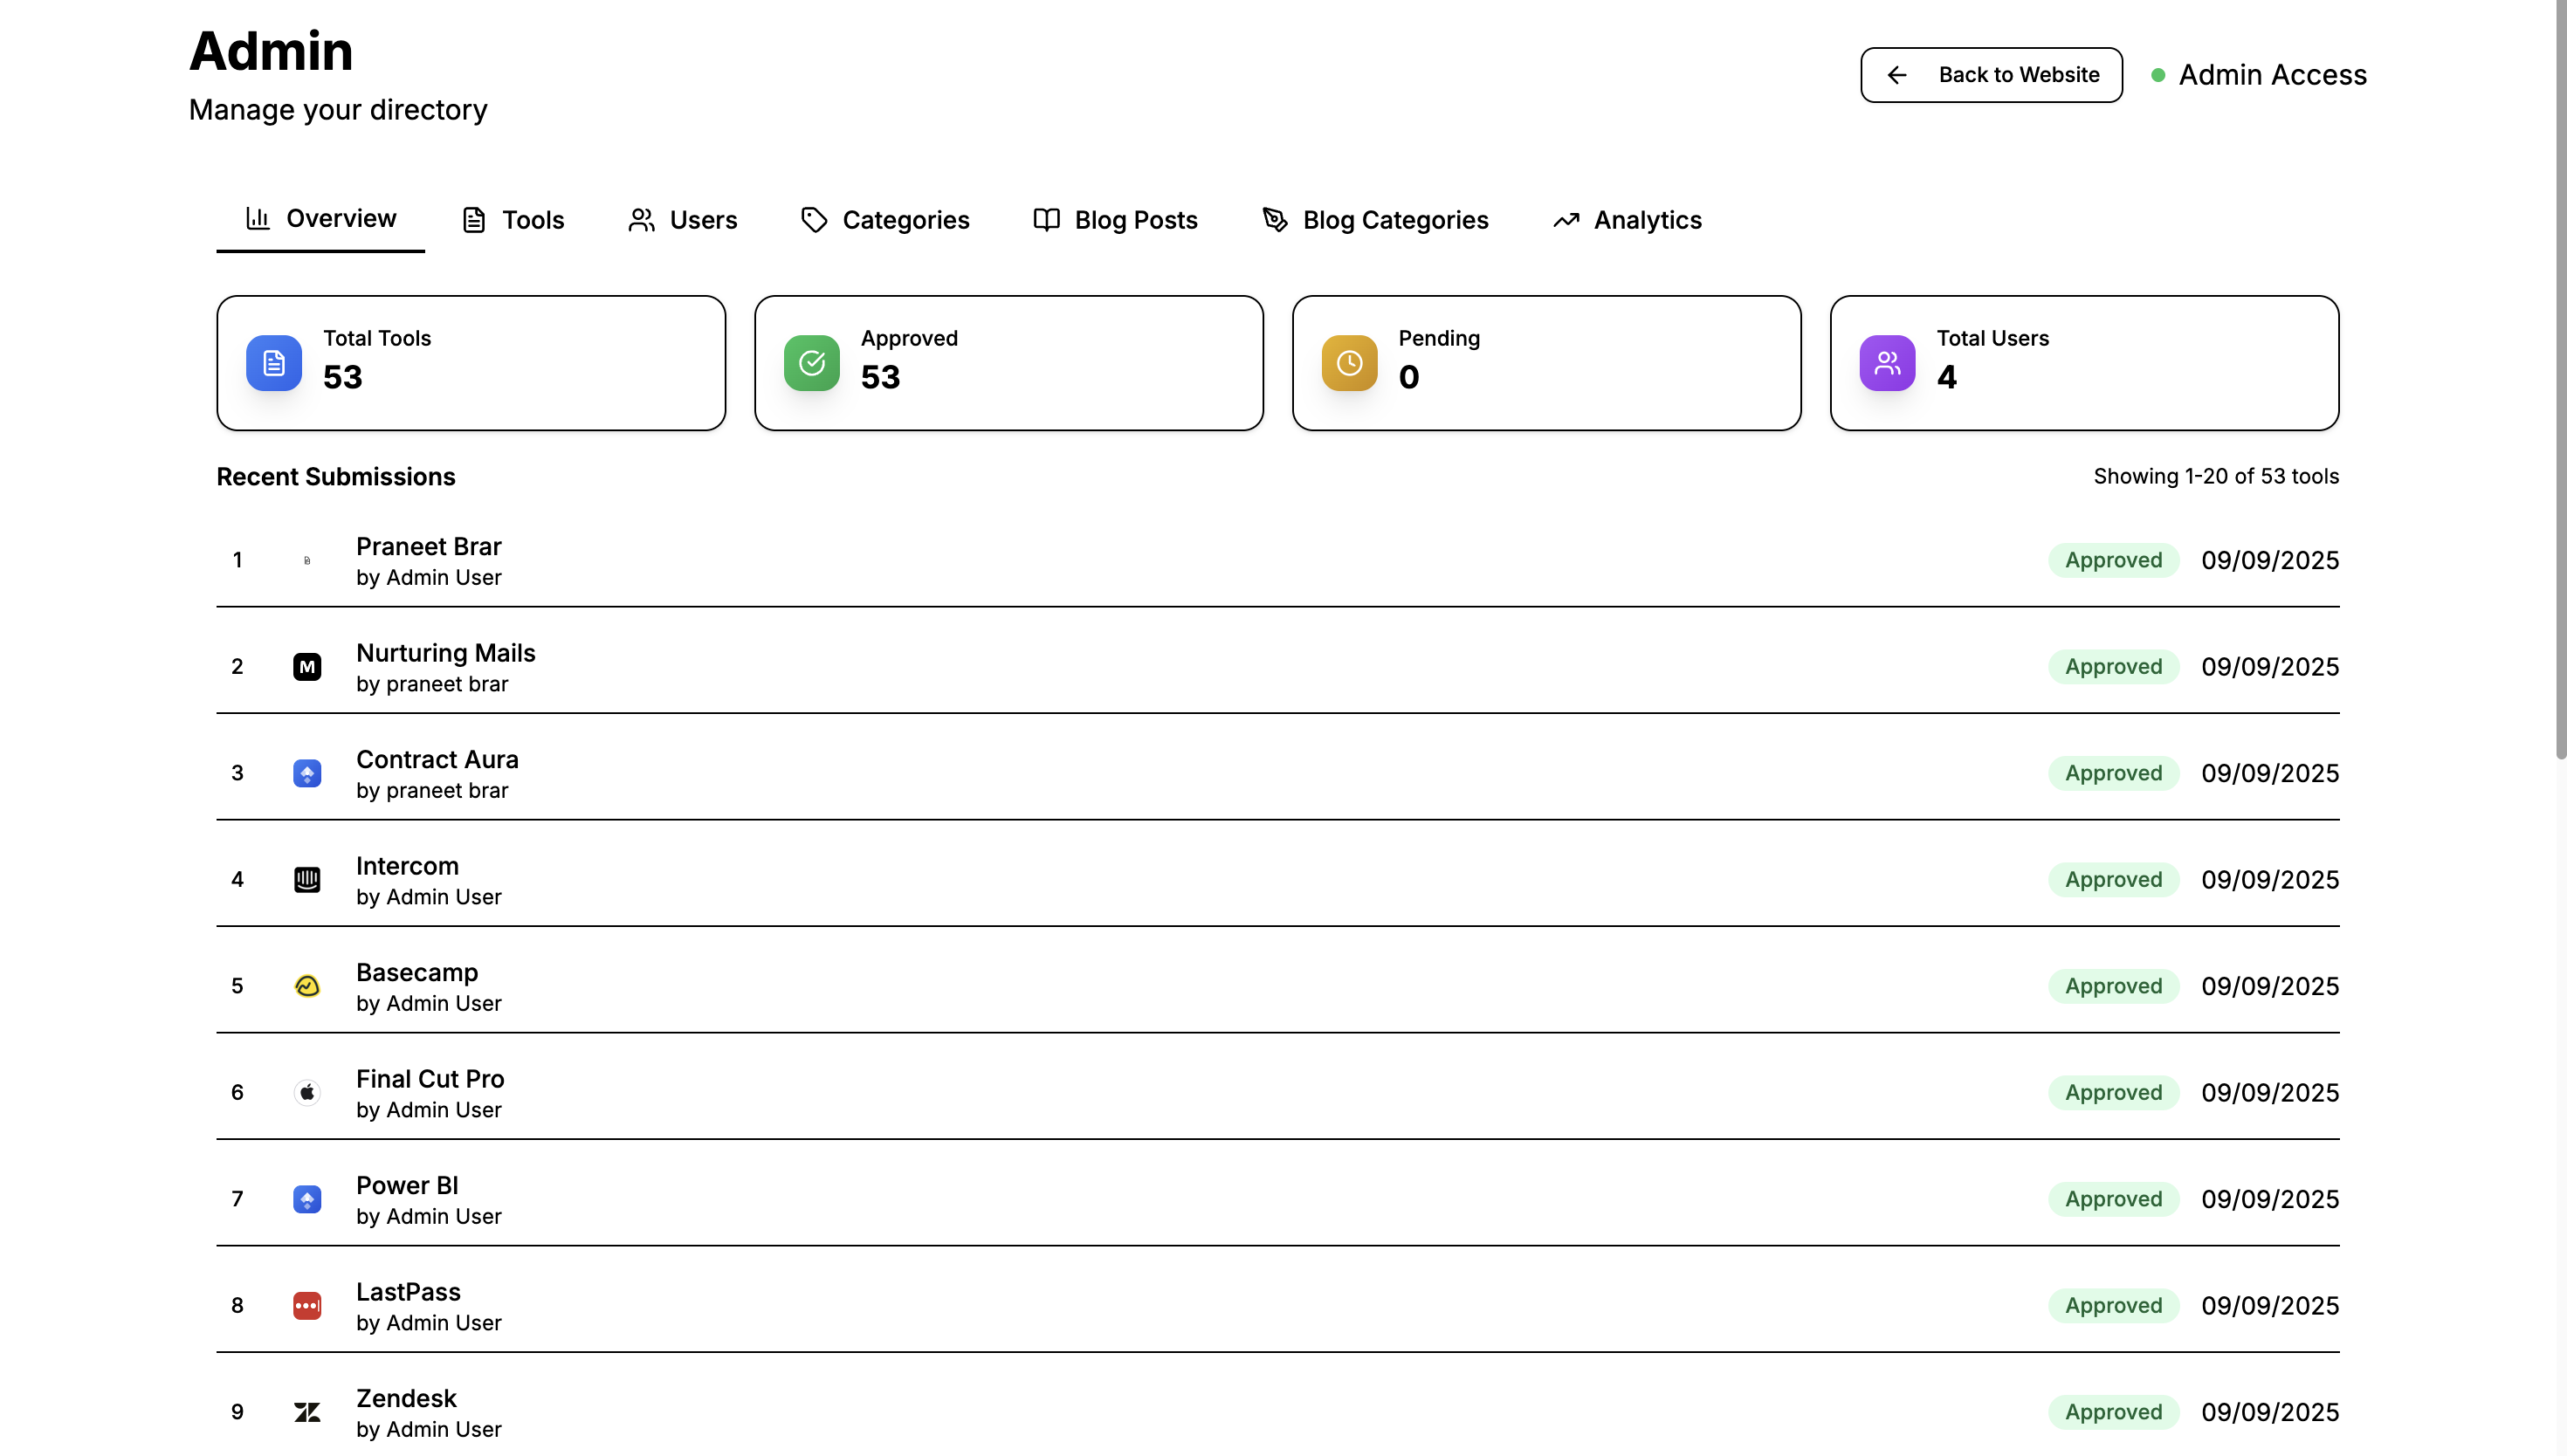Go to the Blog Posts tab

pos(1115,220)
